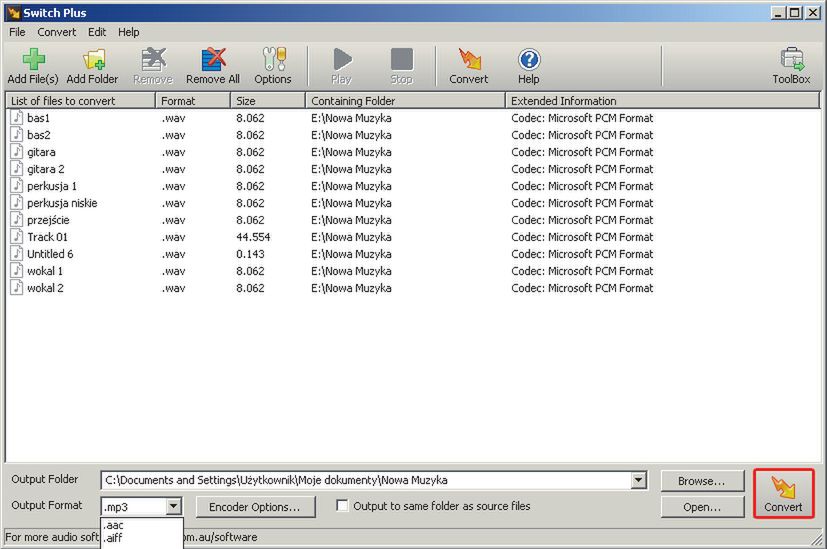The image size is (827, 549).
Task: Click the 0.143 size value
Action: [251, 254]
